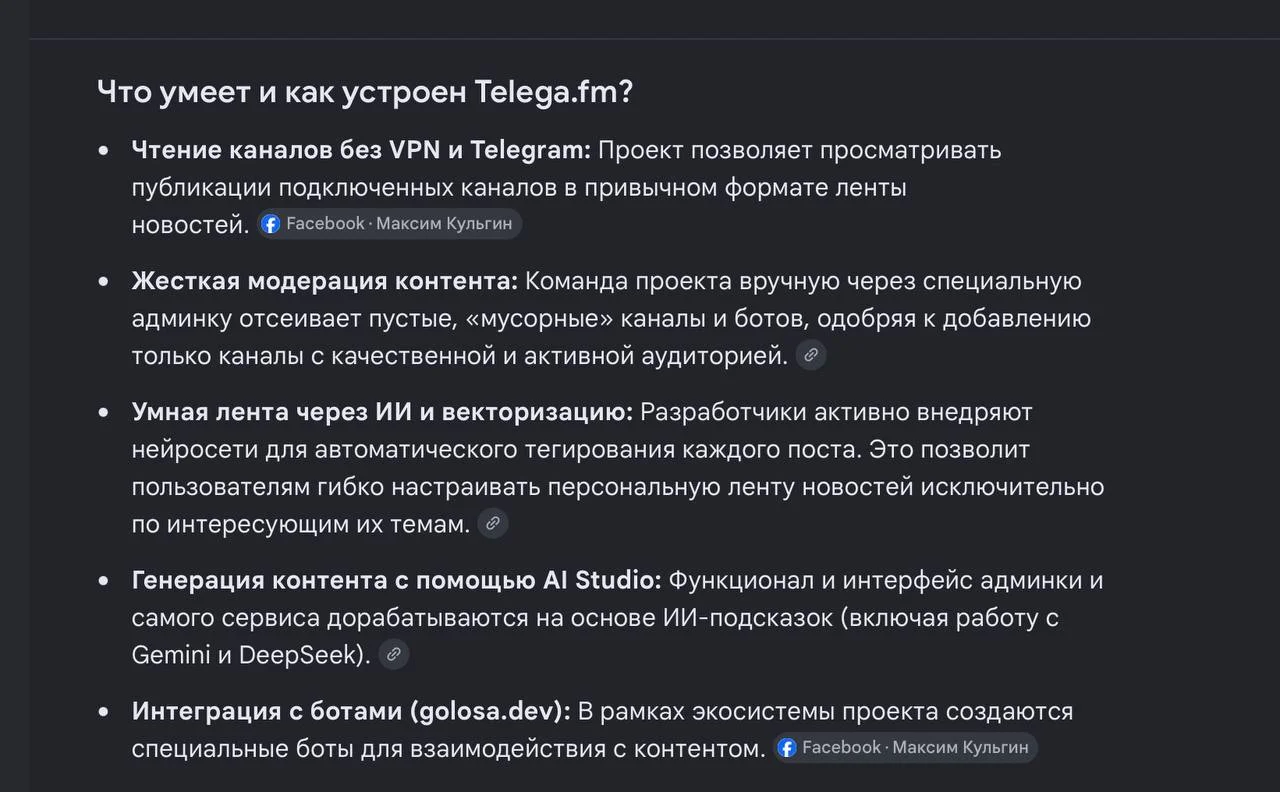Open the Максим Кульгин name in the first source chip
Image resolution: width=1280 pixels, height=792 pixels.
(444, 224)
